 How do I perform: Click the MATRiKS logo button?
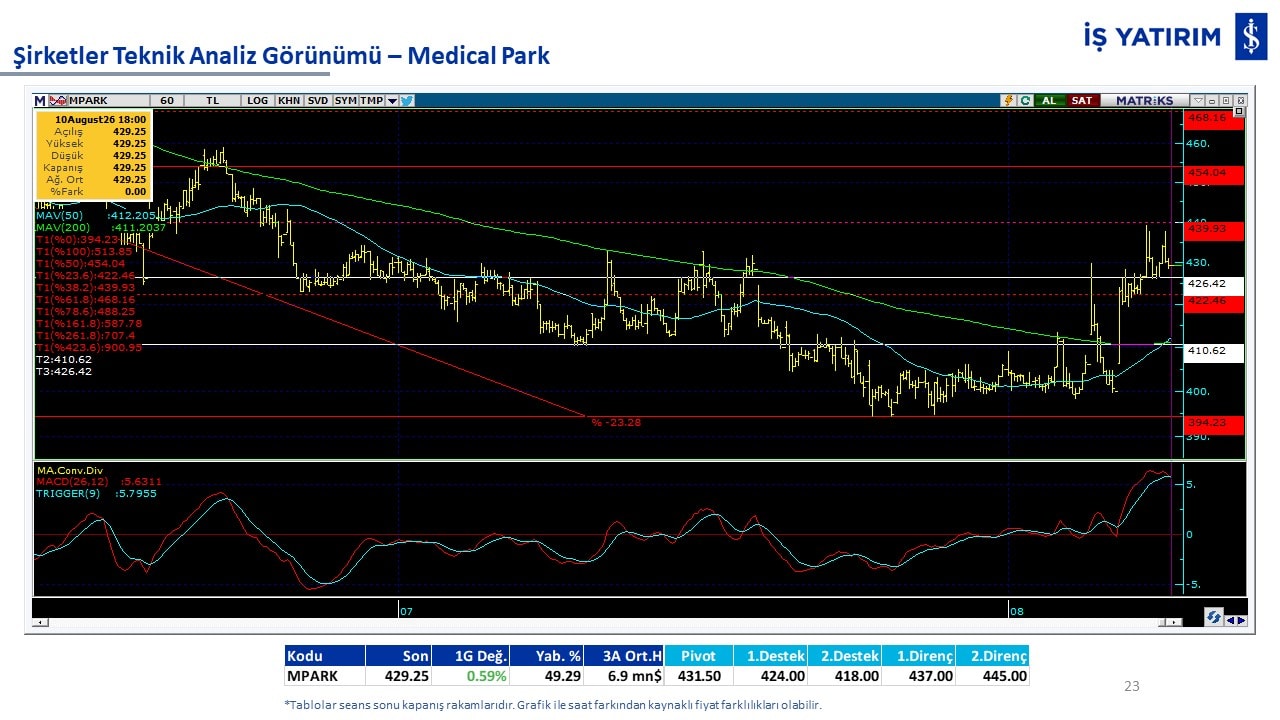(1144, 101)
